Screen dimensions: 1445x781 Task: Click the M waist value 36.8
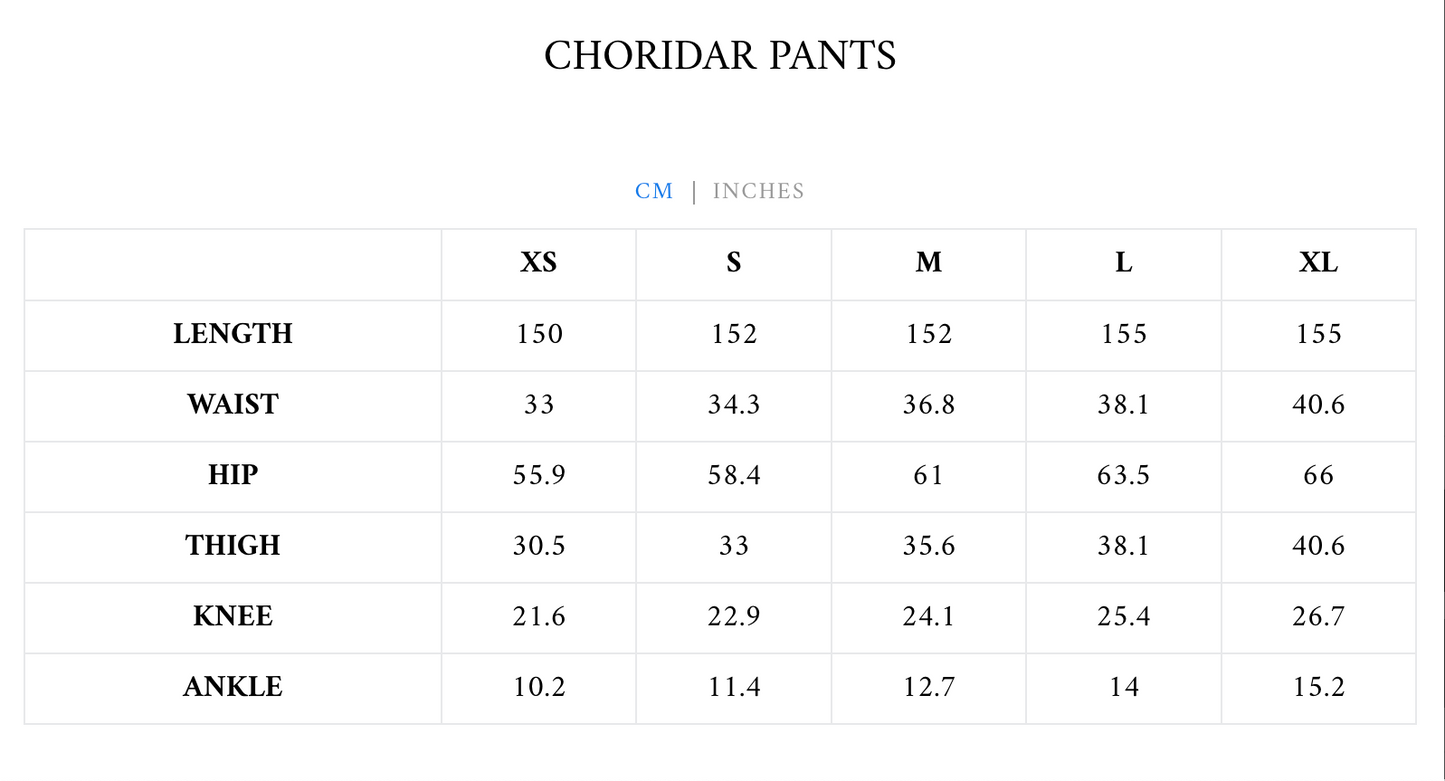click(x=928, y=405)
